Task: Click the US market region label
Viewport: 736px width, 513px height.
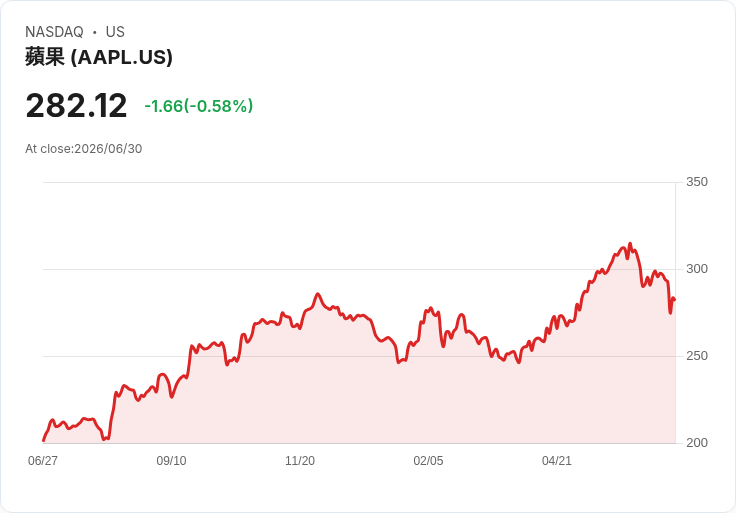Action: click(115, 32)
